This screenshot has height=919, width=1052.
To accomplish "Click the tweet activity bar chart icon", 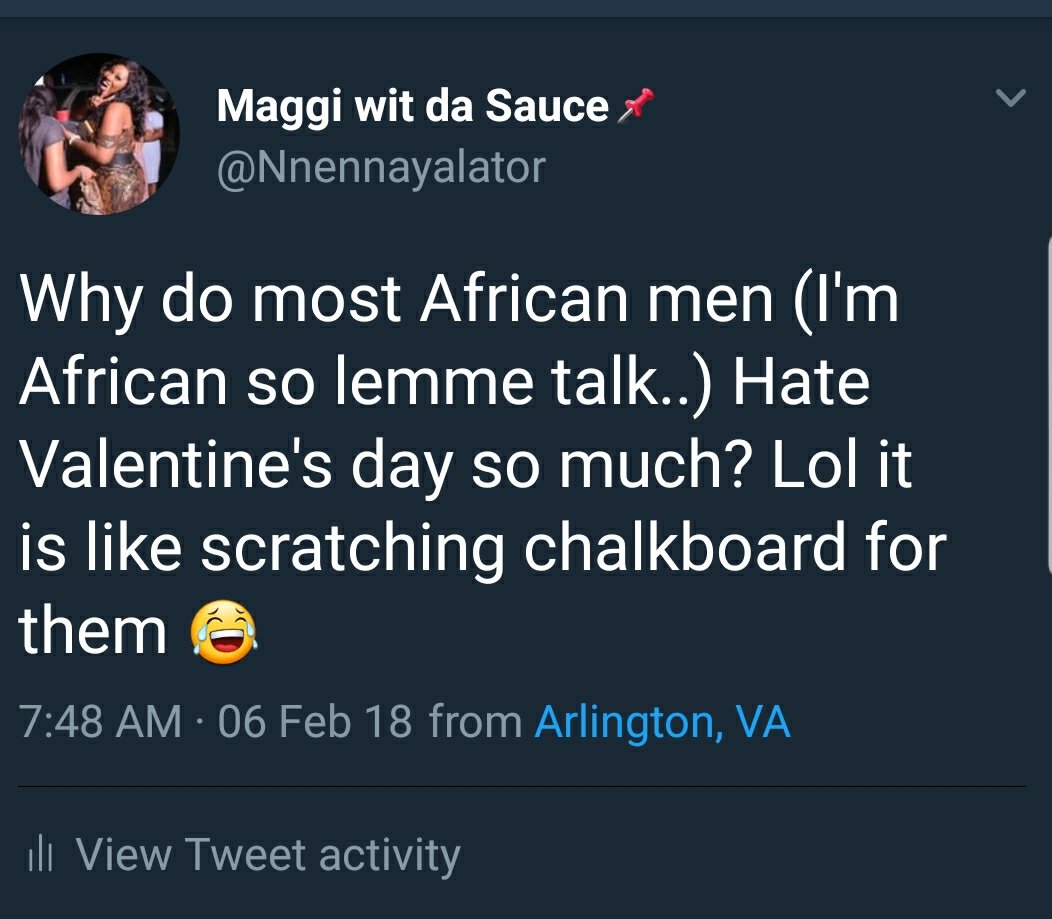I will point(40,856).
